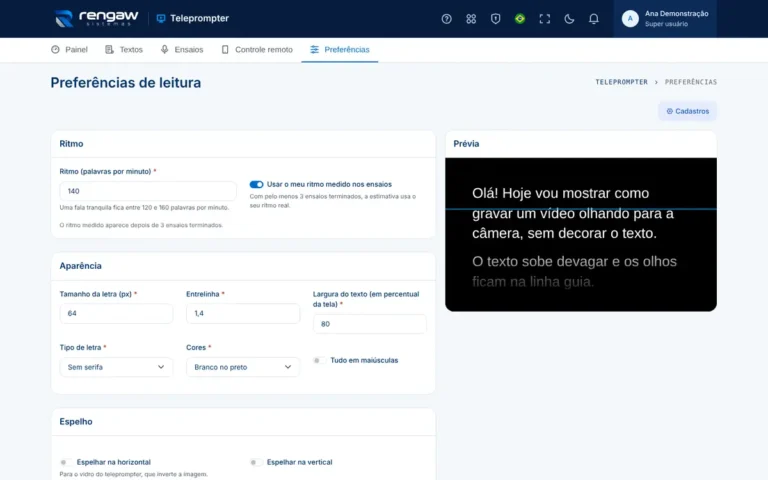Viewport: 768px width, 480px height.
Task: Click the Preferências tab sliders icon
Action: (314, 49)
